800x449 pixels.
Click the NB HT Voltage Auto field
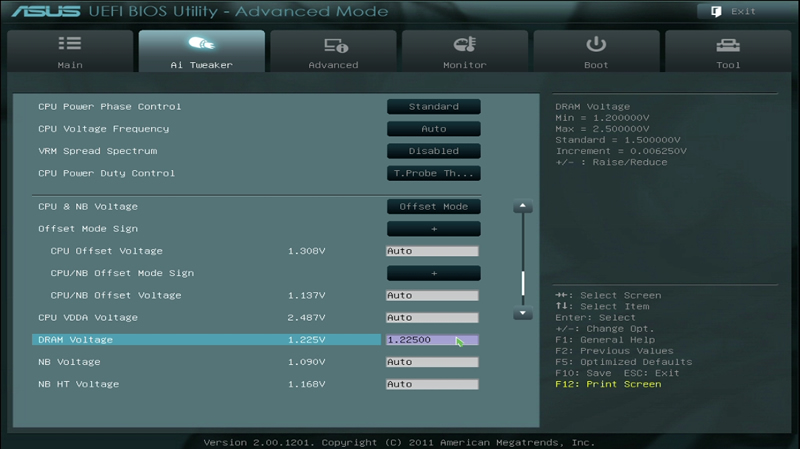[x=432, y=384]
